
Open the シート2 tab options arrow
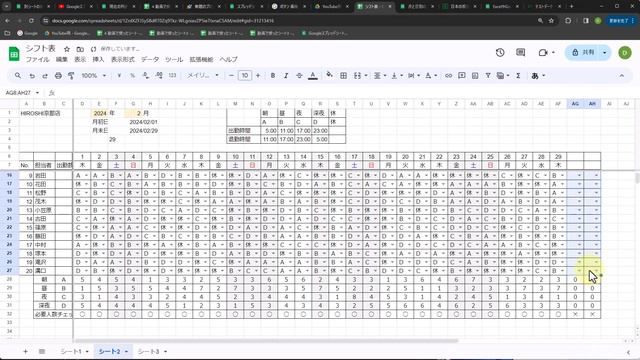tap(127, 351)
